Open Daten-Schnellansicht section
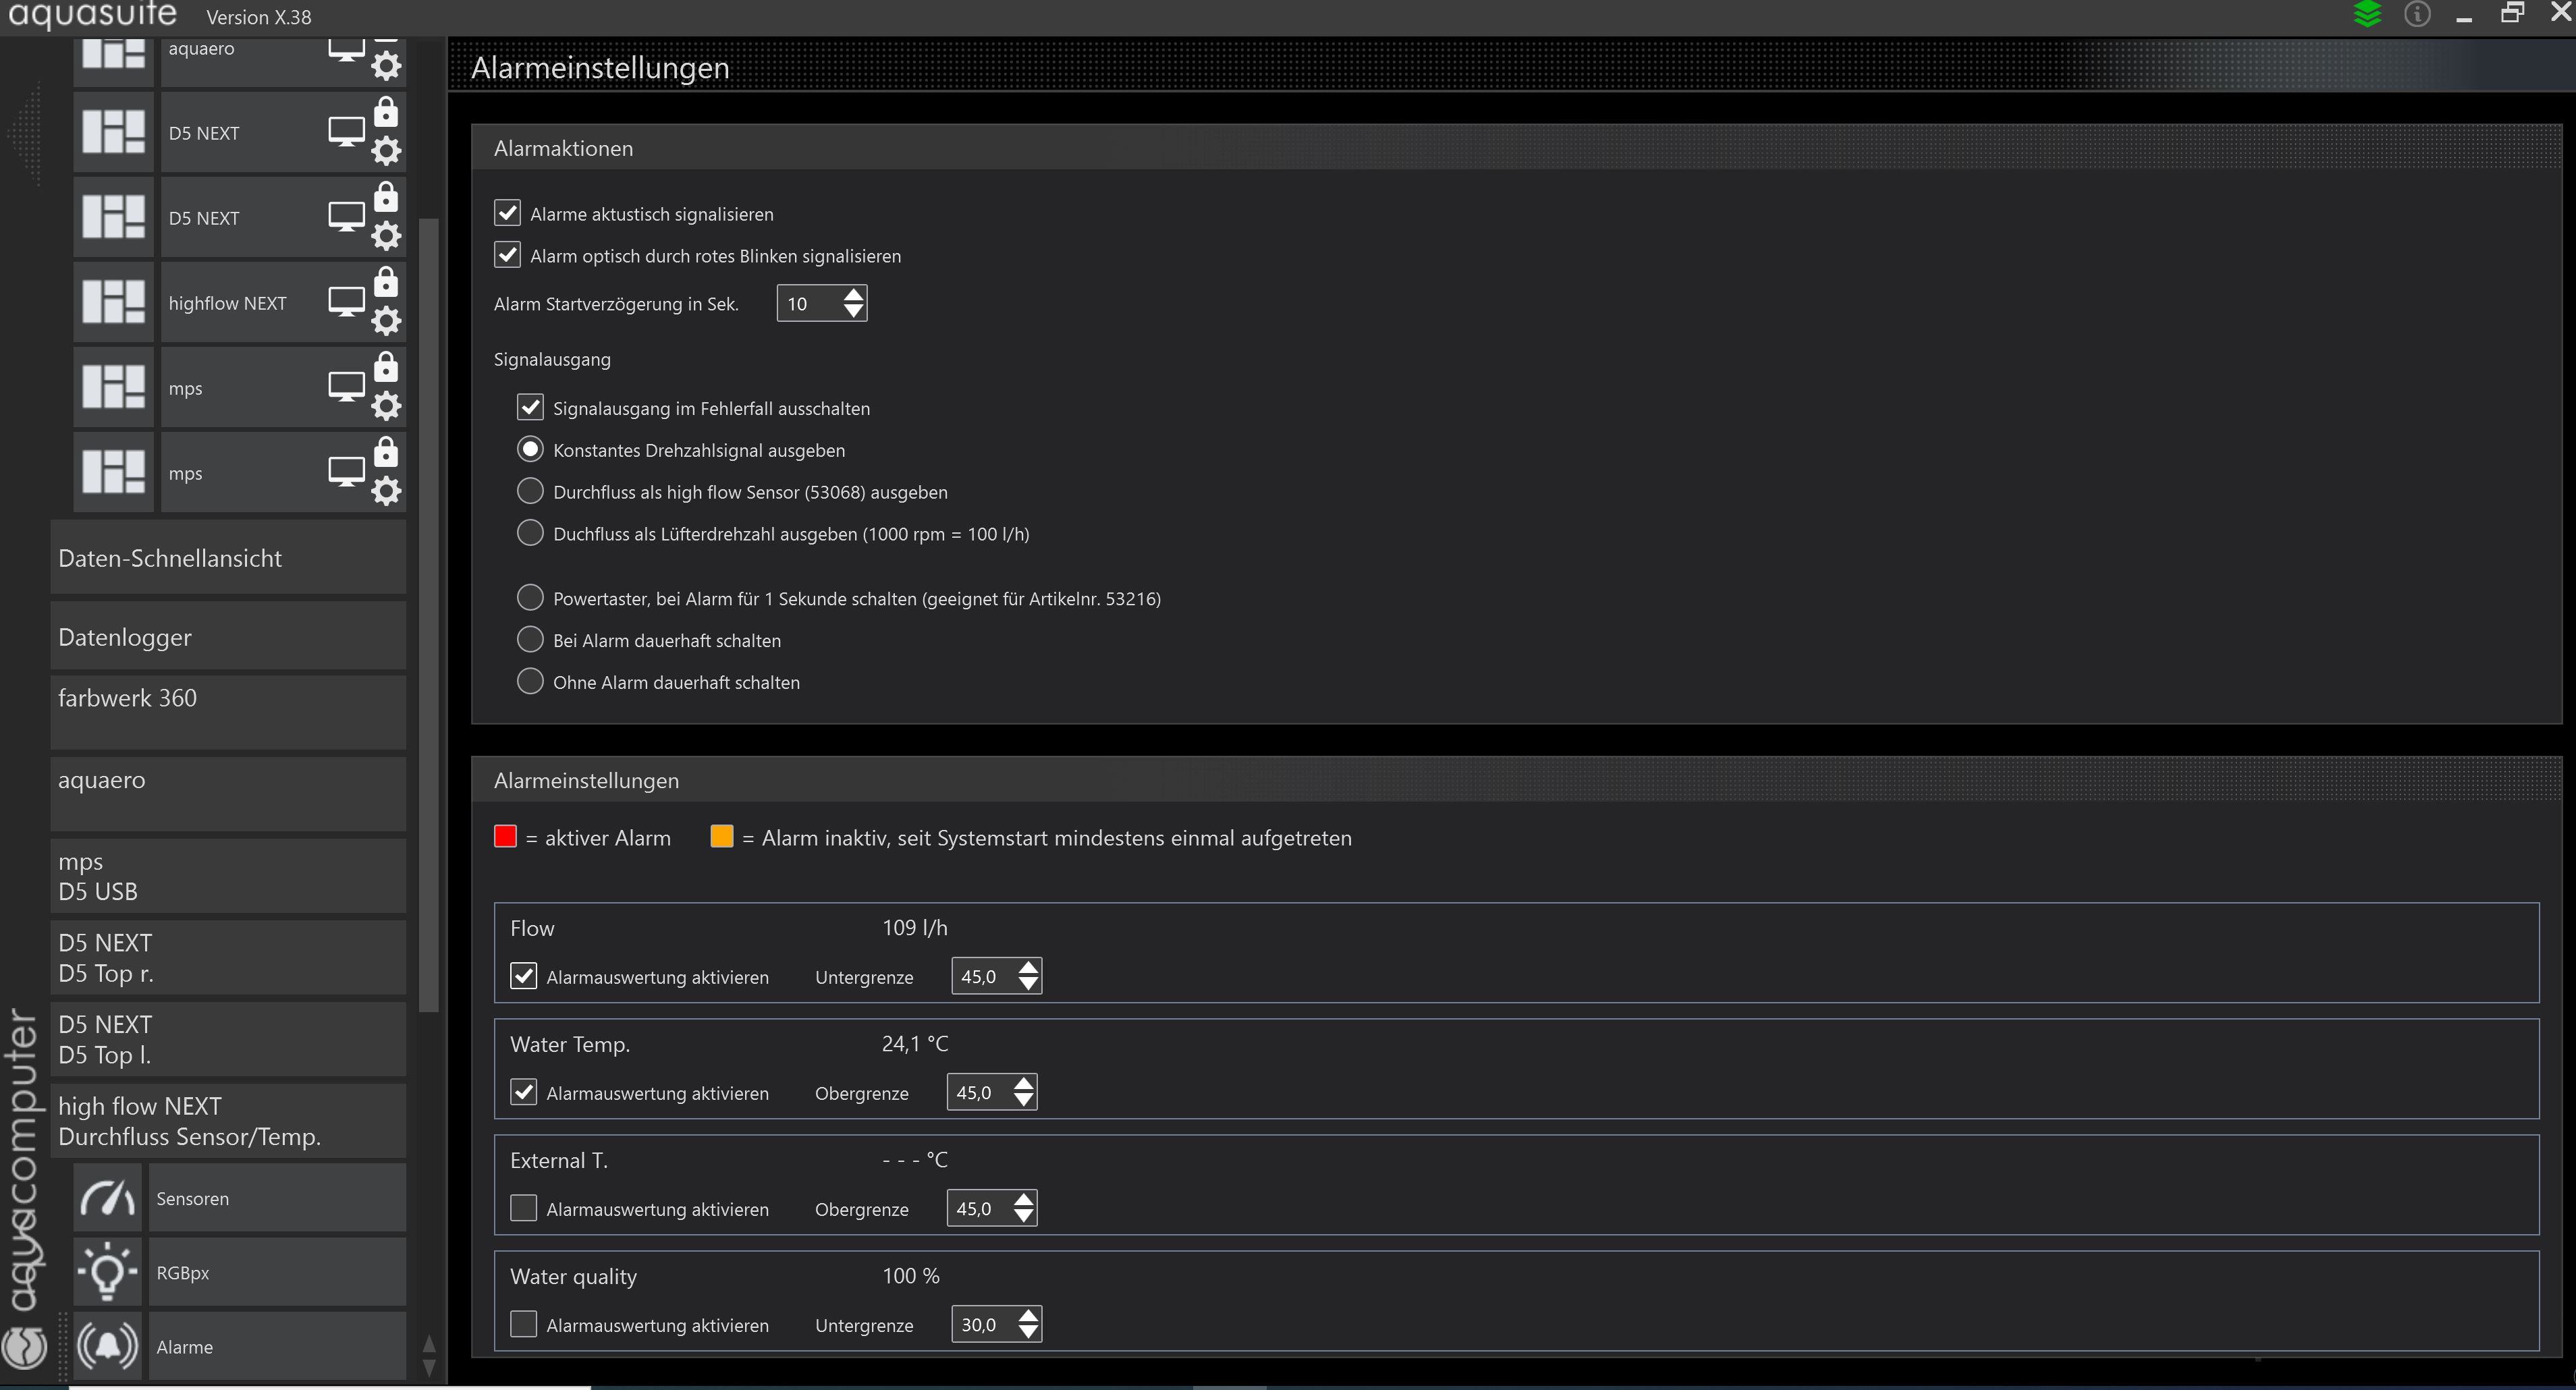The image size is (2576, 1390). point(228,557)
